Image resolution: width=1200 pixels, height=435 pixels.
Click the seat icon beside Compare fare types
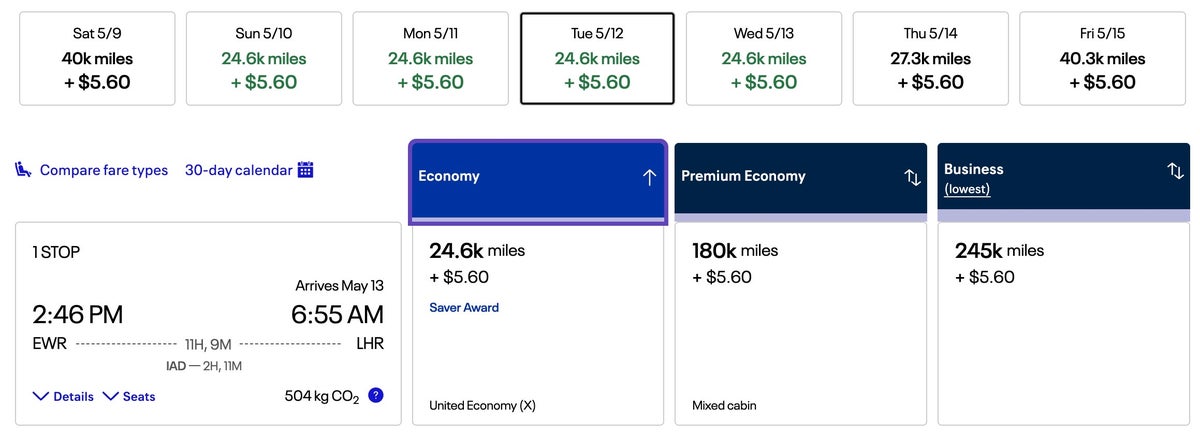coord(23,170)
